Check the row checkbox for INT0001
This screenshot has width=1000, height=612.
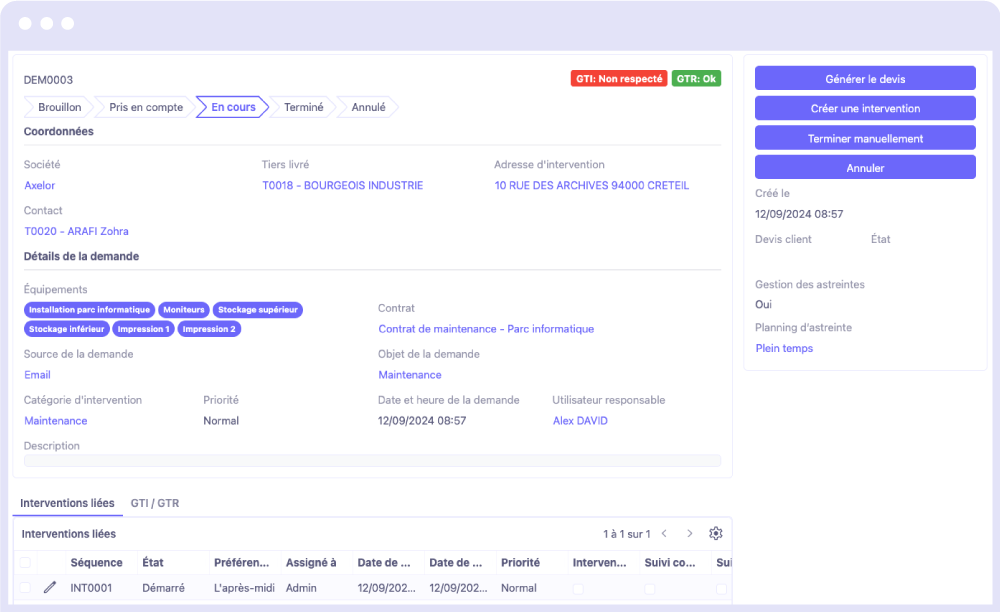click(x=25, y=589)
